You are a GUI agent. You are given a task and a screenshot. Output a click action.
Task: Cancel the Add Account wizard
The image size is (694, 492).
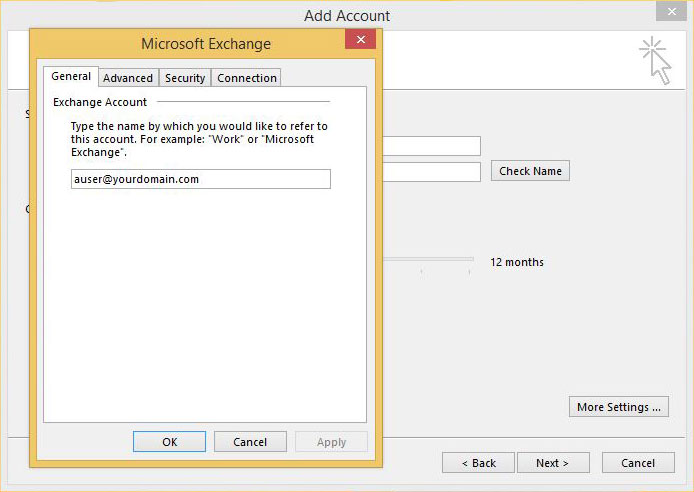point(638,463)
